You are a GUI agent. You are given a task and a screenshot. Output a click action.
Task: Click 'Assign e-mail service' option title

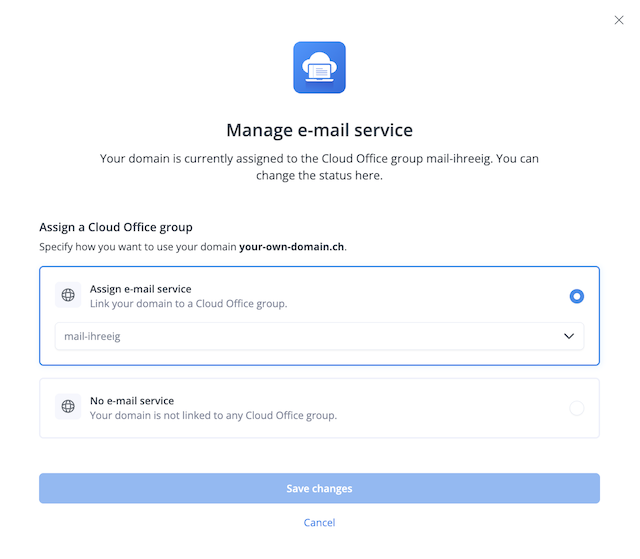pos(140,289)
